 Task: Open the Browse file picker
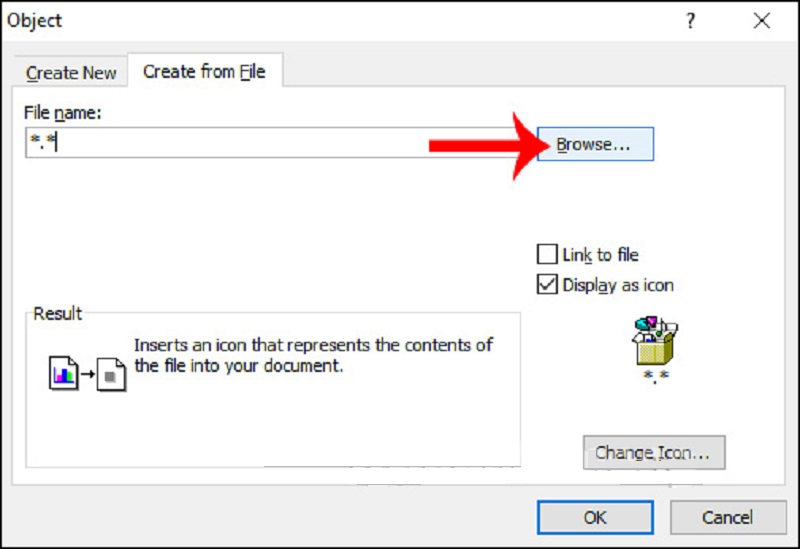(595, 144)
